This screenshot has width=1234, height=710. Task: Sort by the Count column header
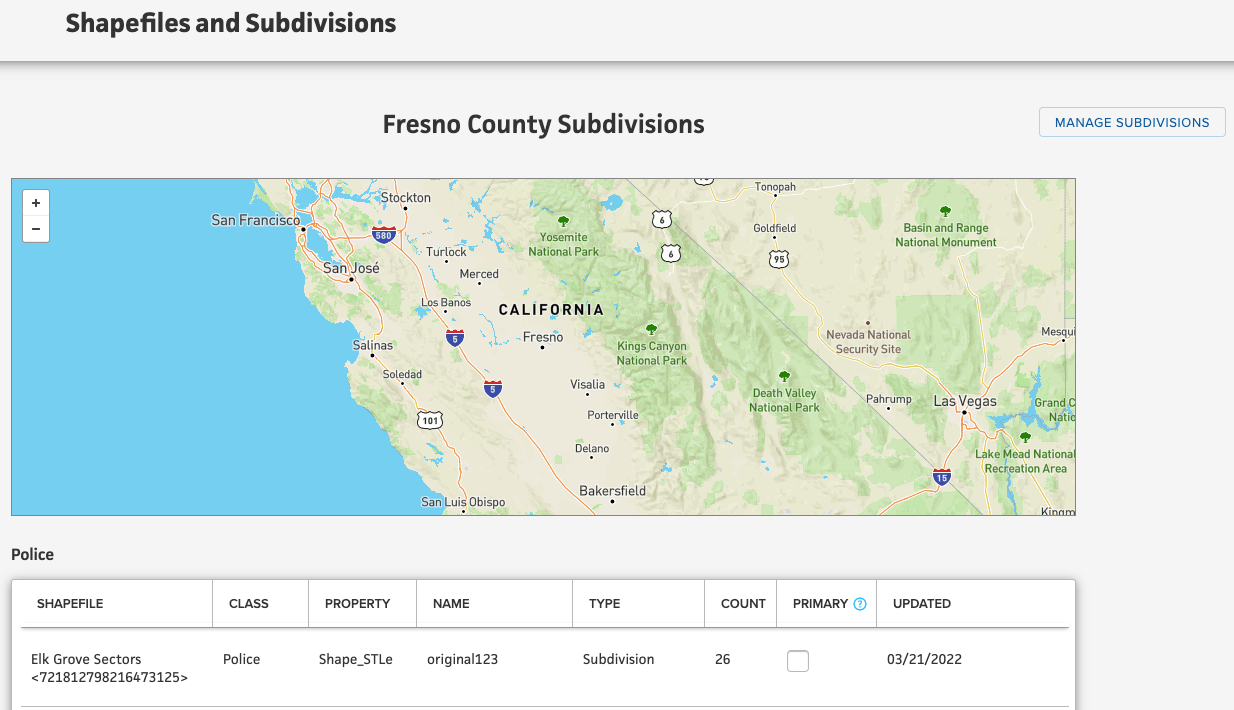(743, 604)
